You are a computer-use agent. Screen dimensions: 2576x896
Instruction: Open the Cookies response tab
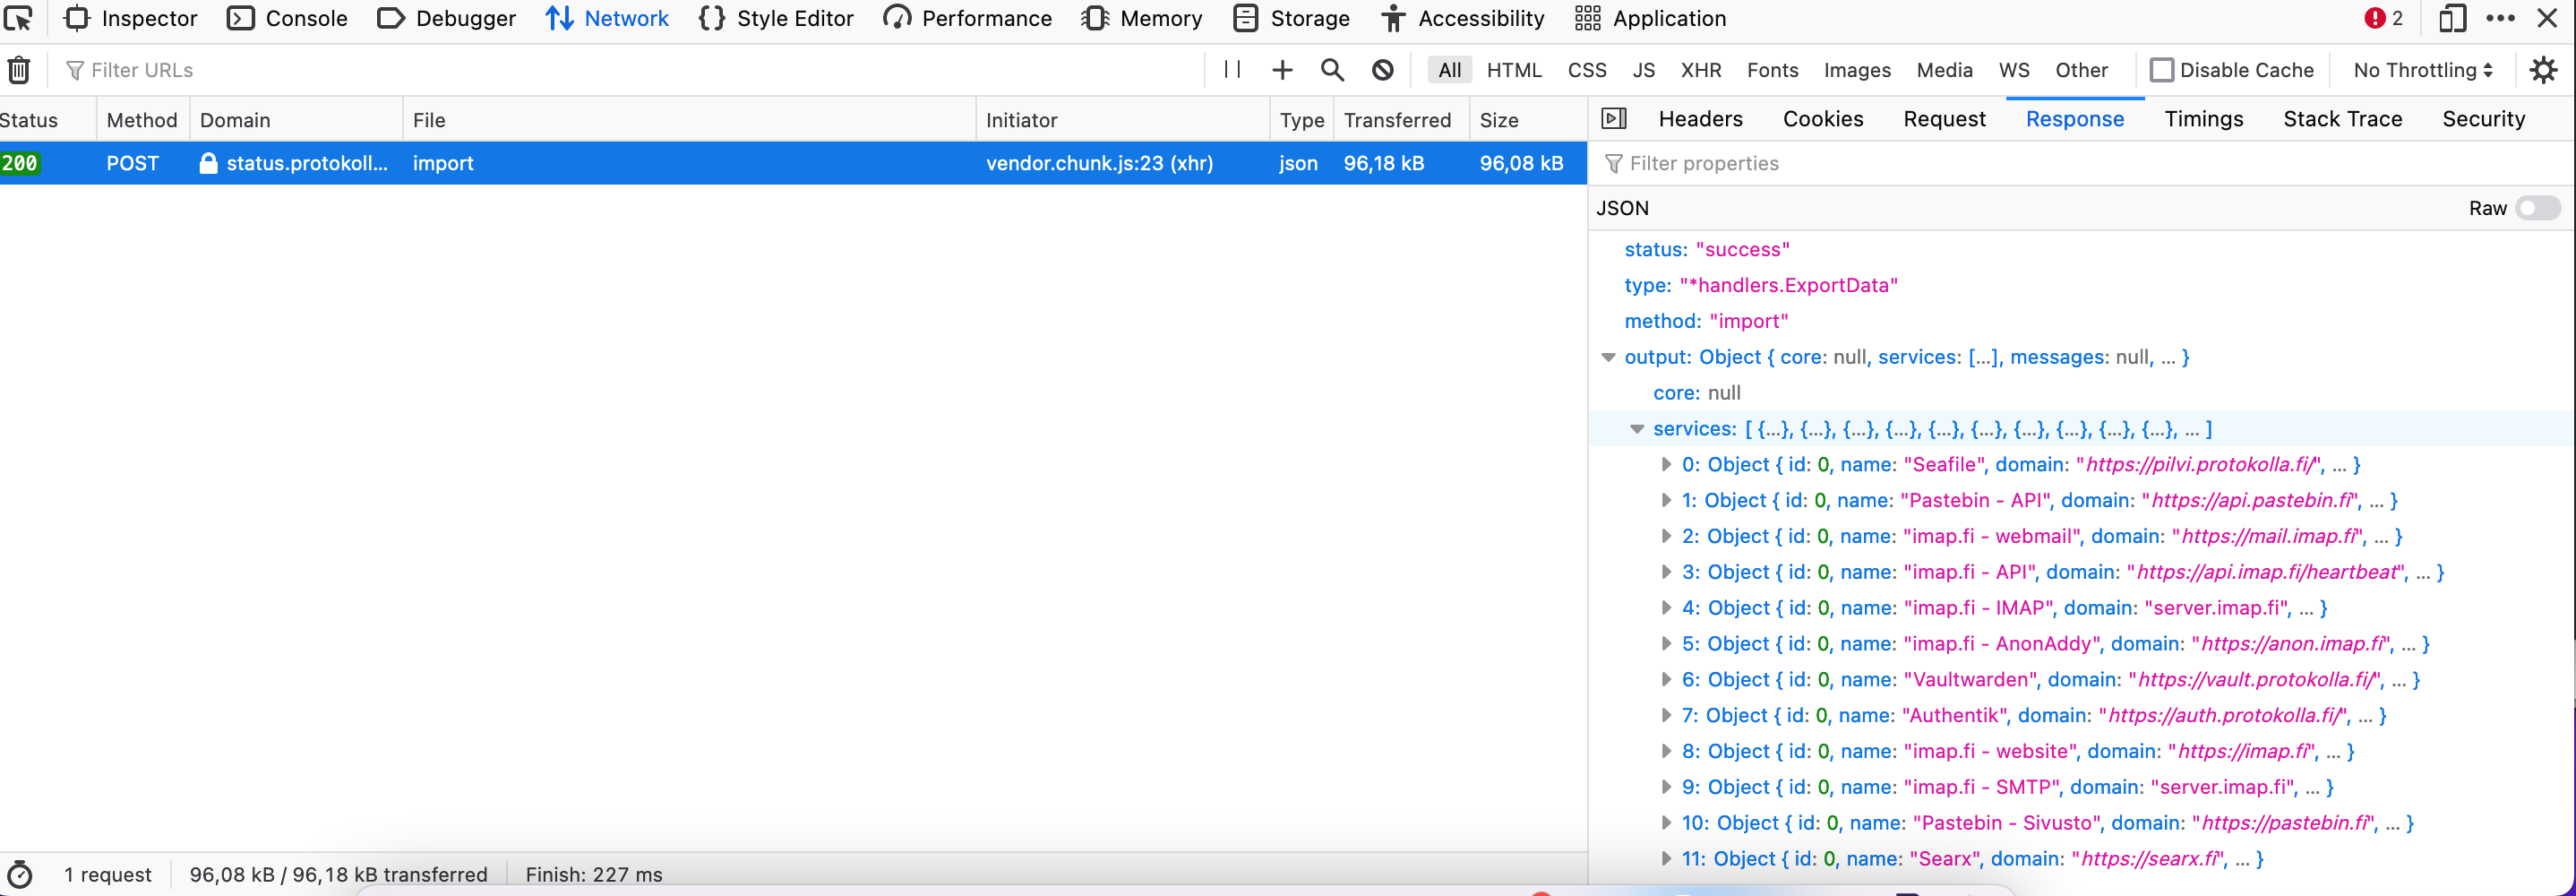click(x=1823, y=118)
